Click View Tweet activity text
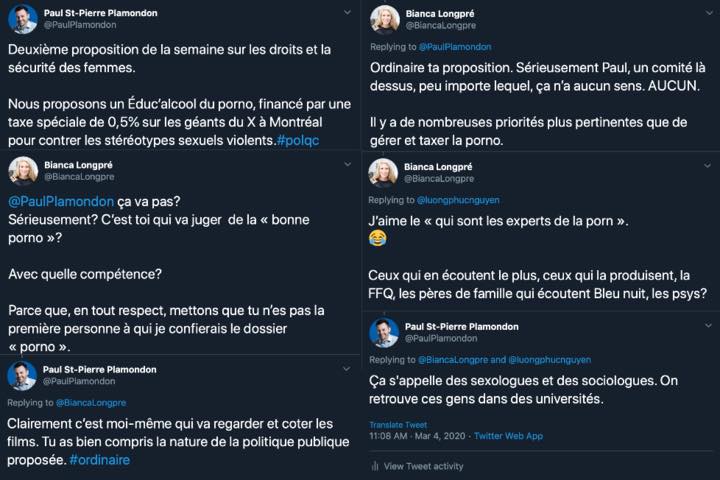The height and width of the screenshot is (480, 720). coord(423,466)
